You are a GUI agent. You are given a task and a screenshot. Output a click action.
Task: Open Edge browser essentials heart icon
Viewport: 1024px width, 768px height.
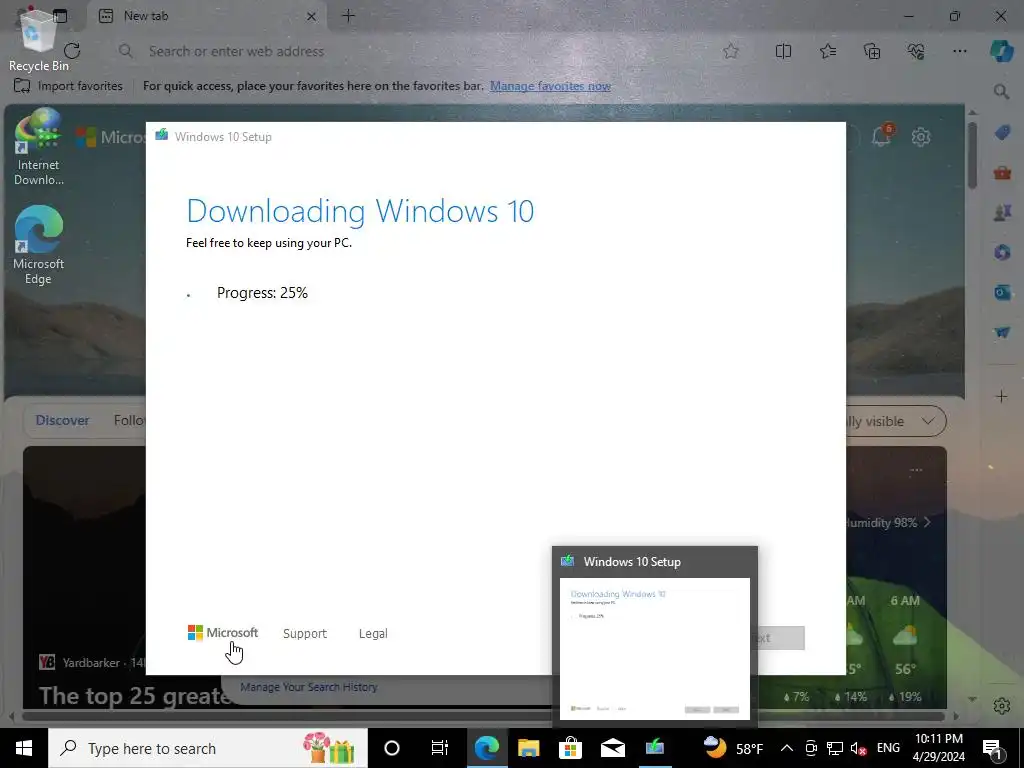916,51
